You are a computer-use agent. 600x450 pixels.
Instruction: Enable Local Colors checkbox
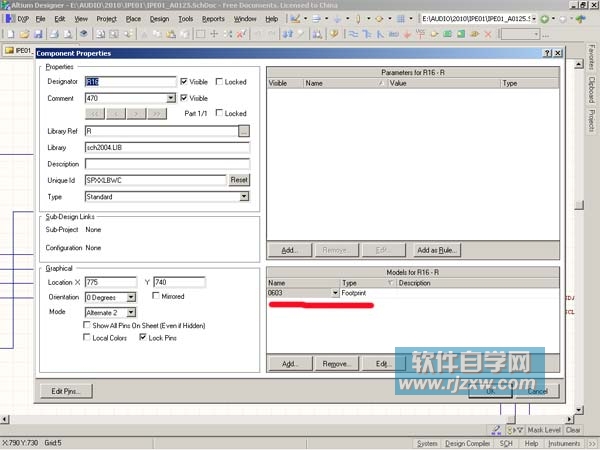(87, 338)
